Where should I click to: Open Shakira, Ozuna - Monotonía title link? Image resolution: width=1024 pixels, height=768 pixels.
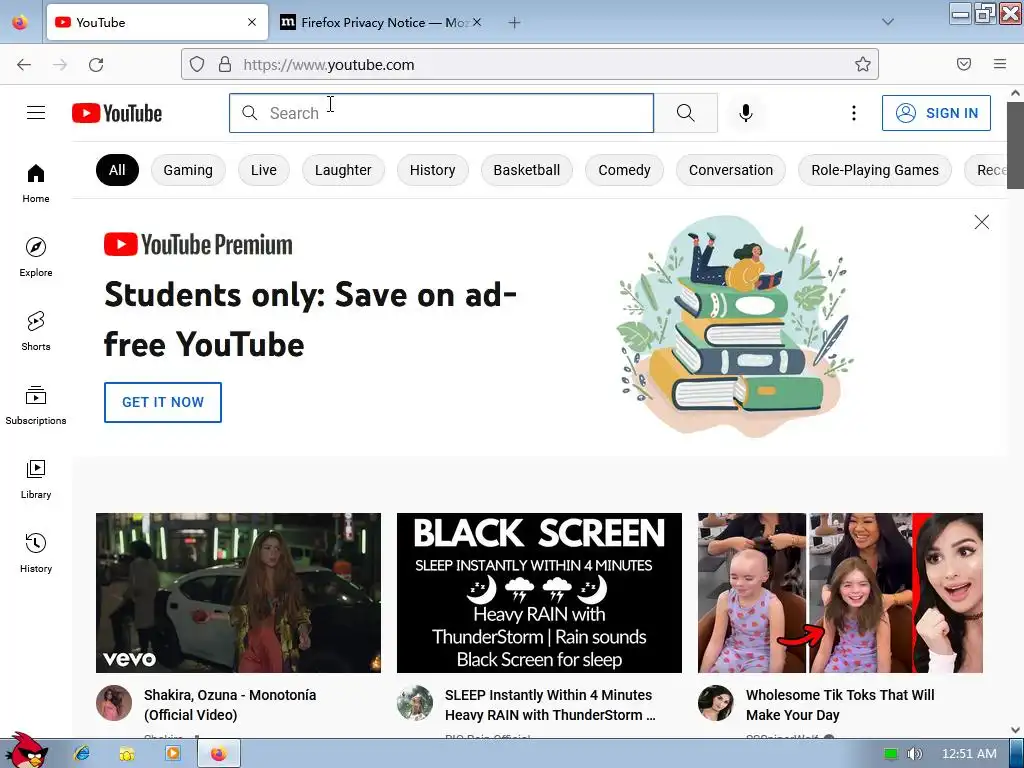(230, 705)
